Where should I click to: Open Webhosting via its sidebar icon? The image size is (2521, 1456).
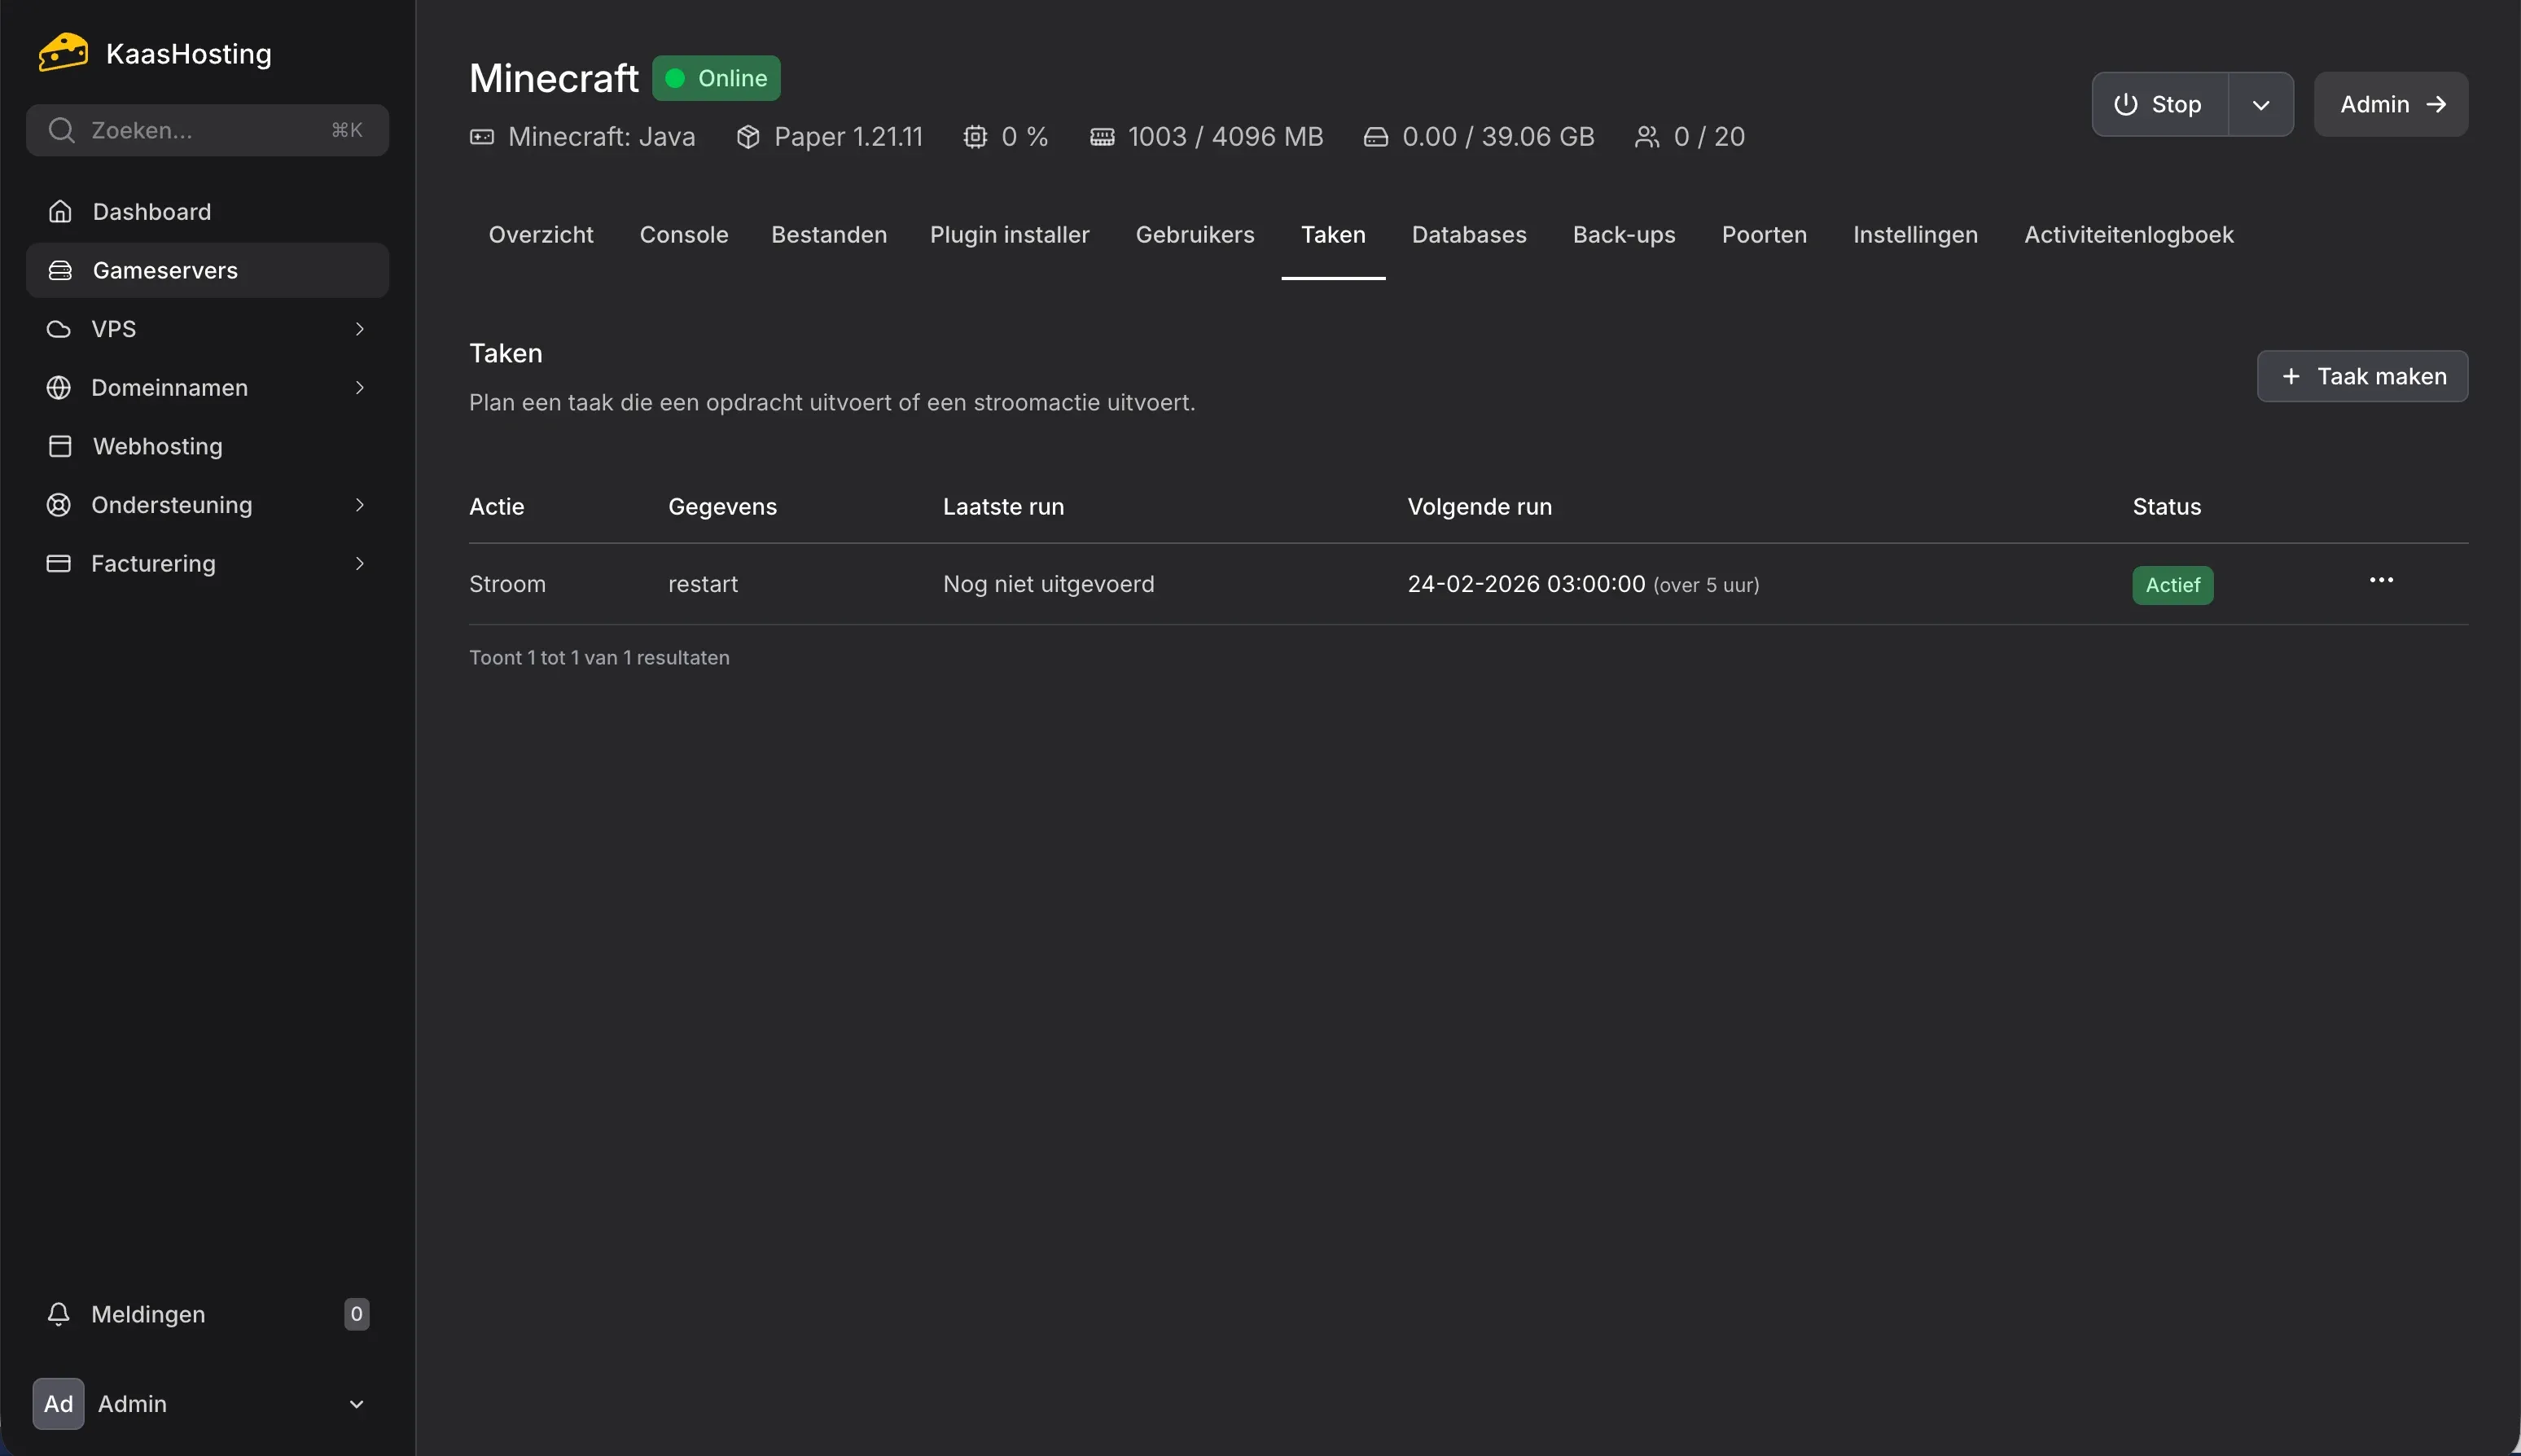59,446
